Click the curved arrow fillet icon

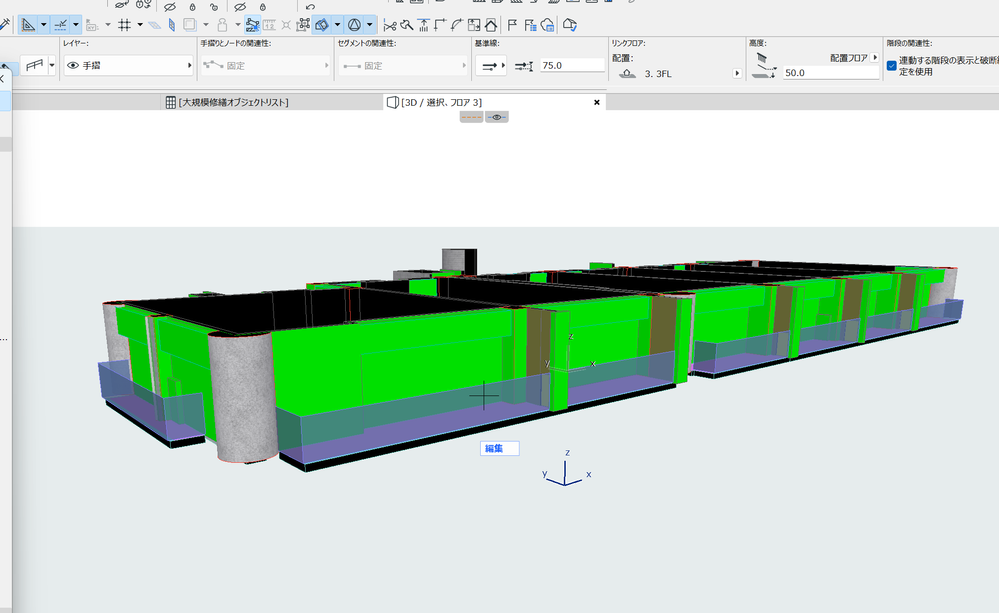[x=457, y=24]
